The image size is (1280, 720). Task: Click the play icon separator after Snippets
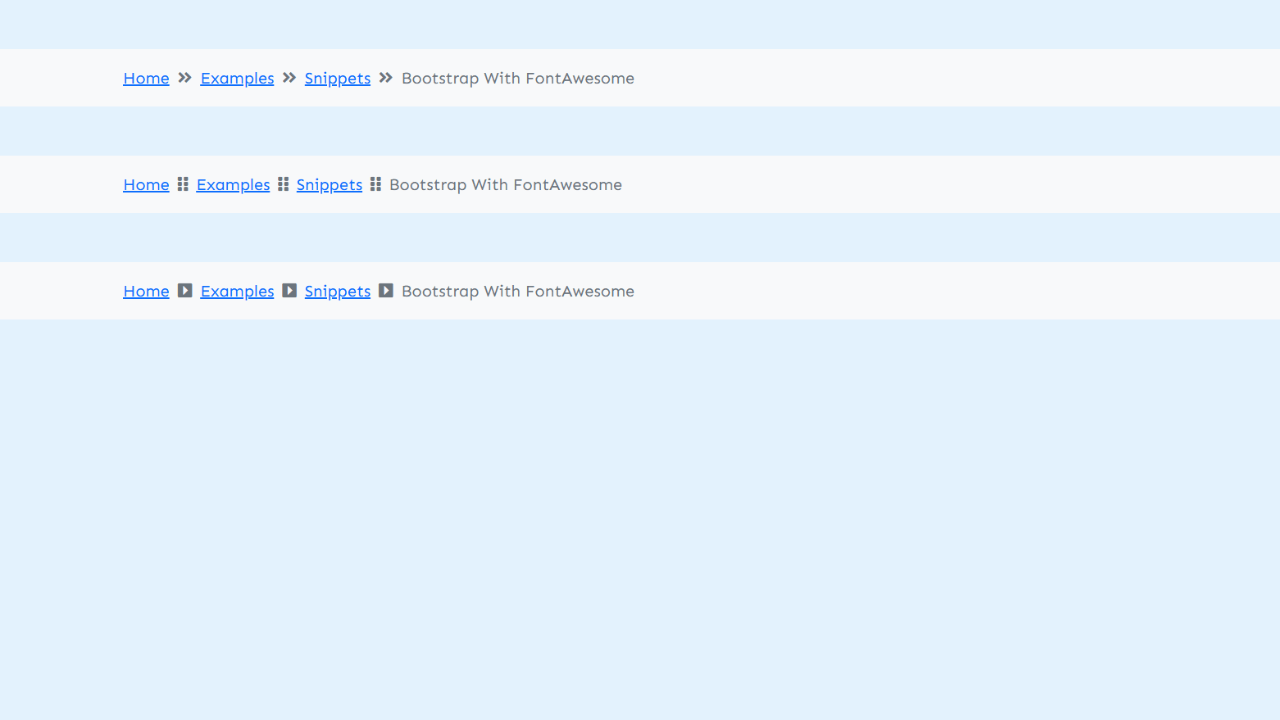click(x=386, y=290)
